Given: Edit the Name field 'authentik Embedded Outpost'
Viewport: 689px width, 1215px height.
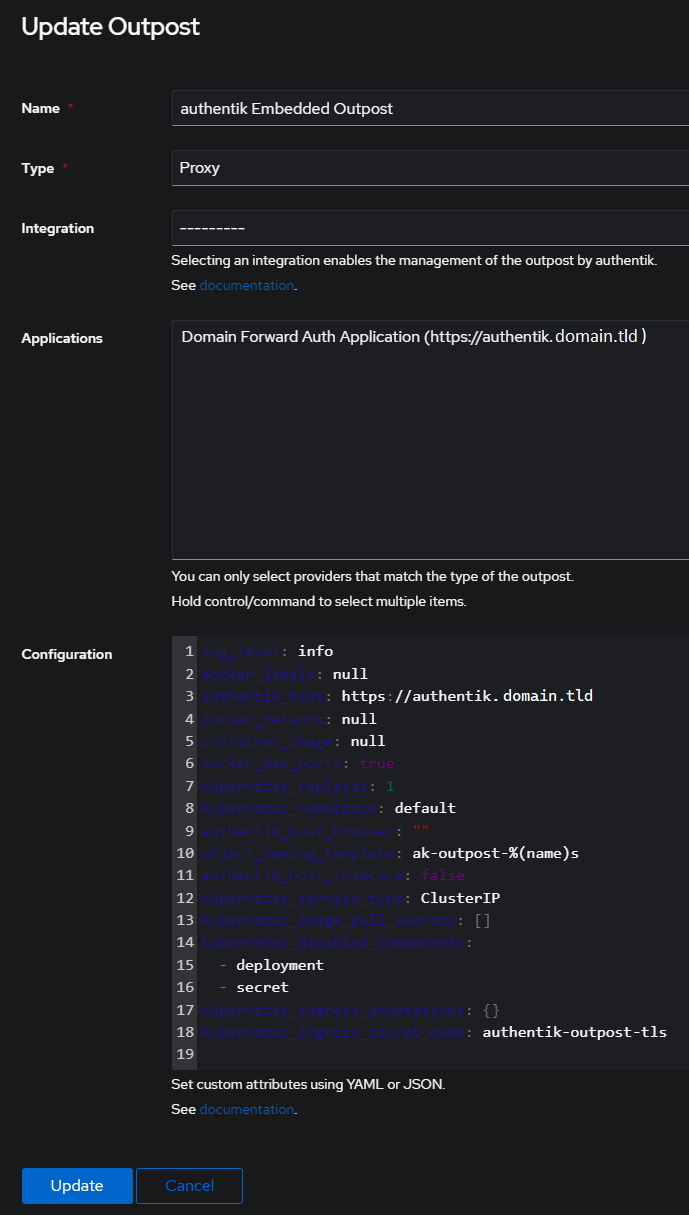Looking at the screenshot, I should click(x=430, y=108).
